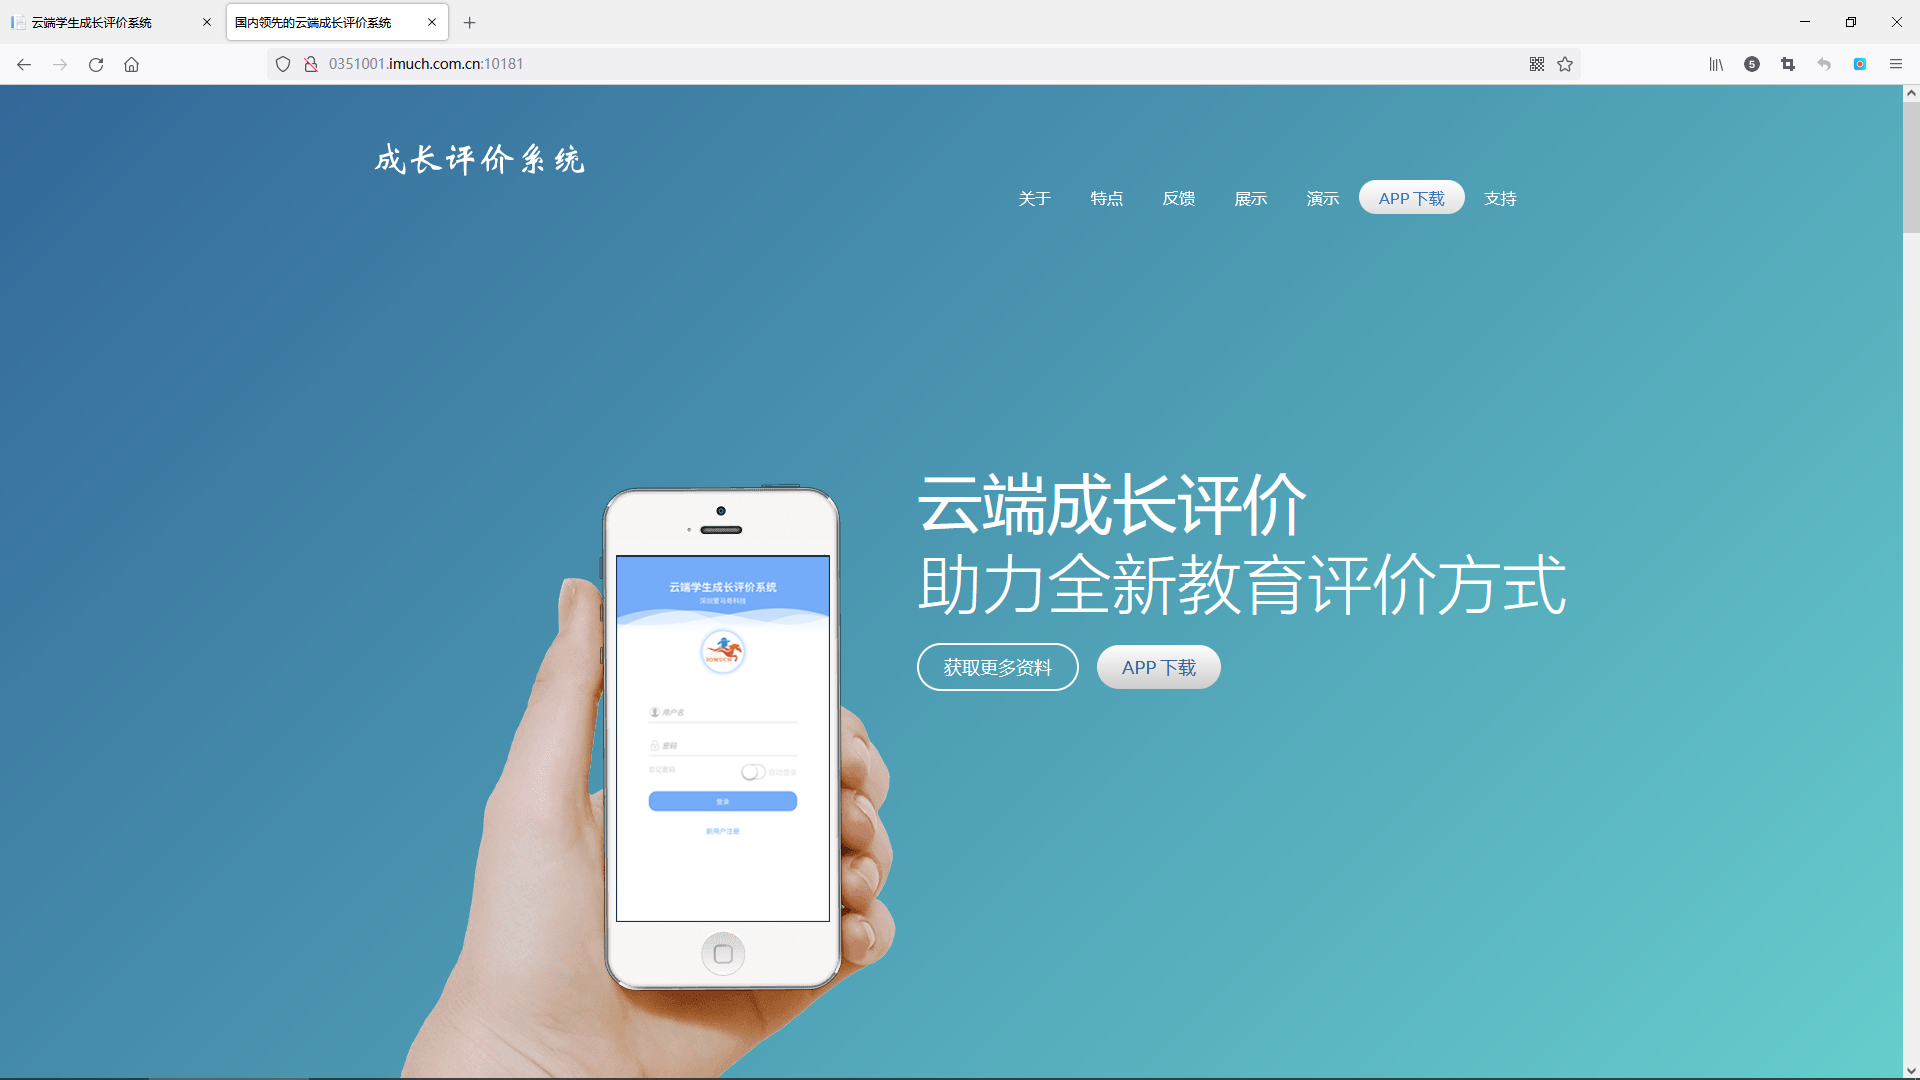Screen dimensions: 1920x1080
Task: Click 获取更多资料 to get more materials
Action: [997, 667]
